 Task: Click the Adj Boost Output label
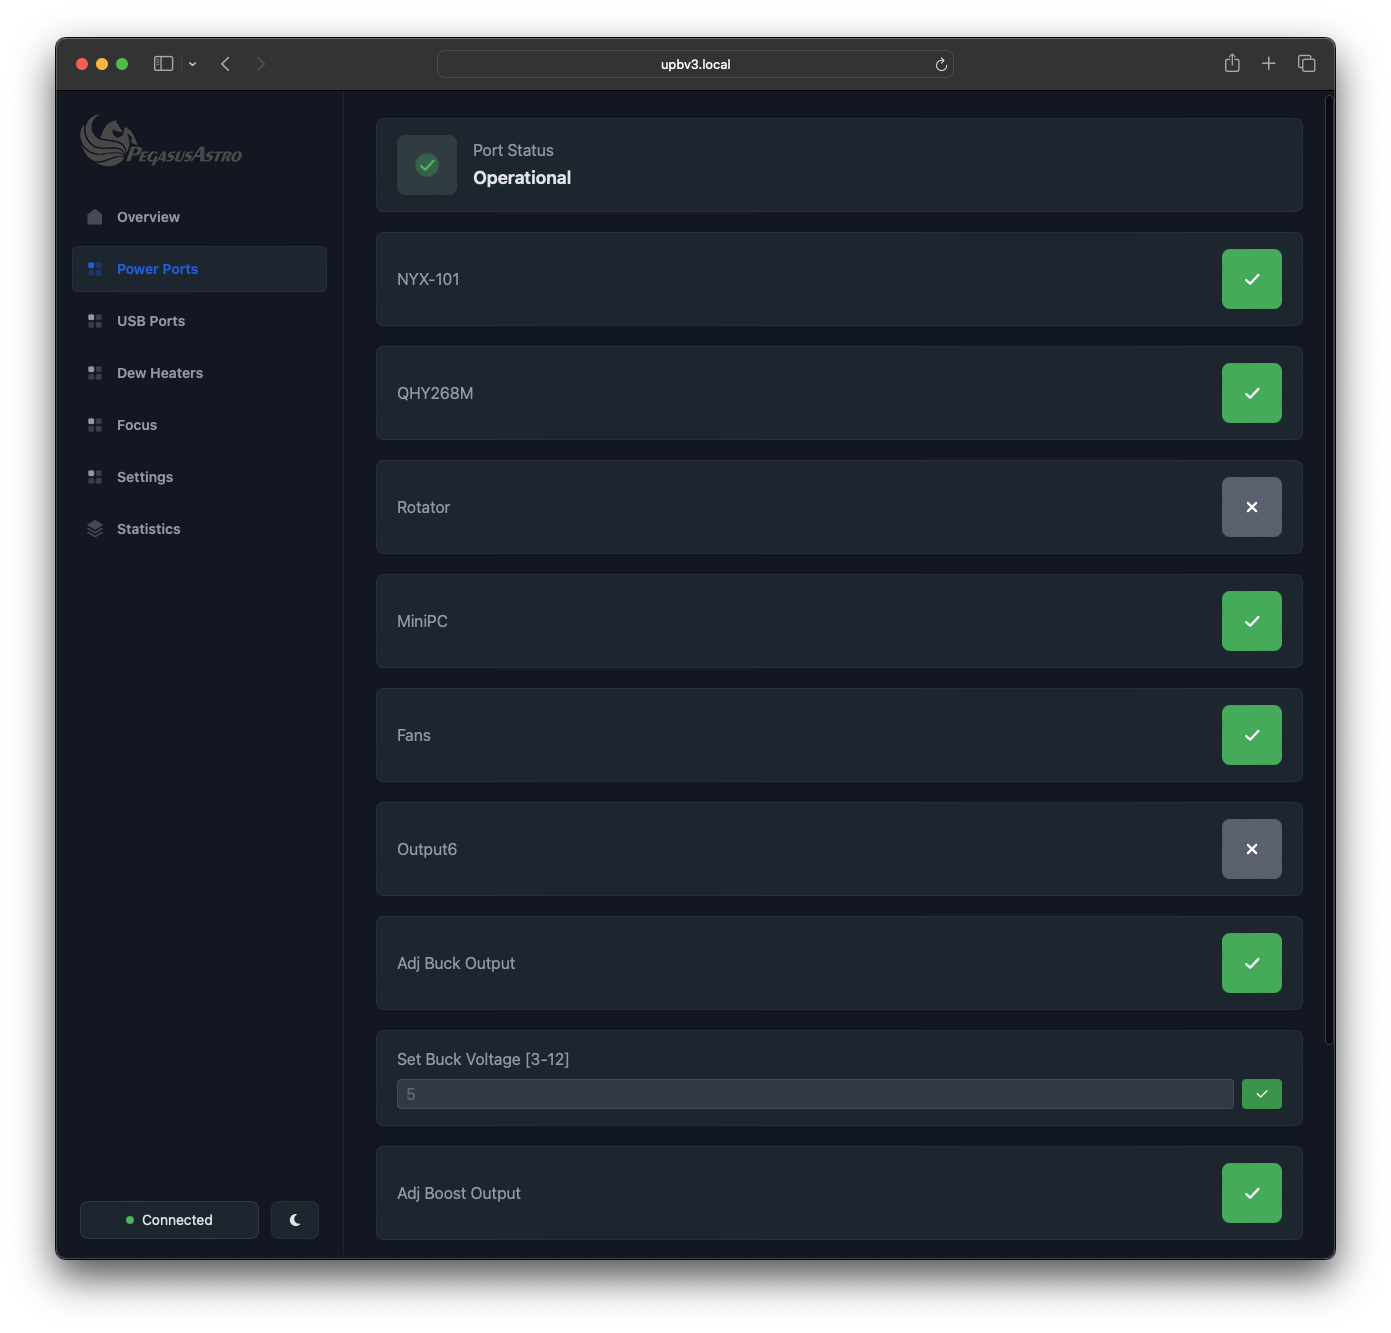[x=459, y=1193]
